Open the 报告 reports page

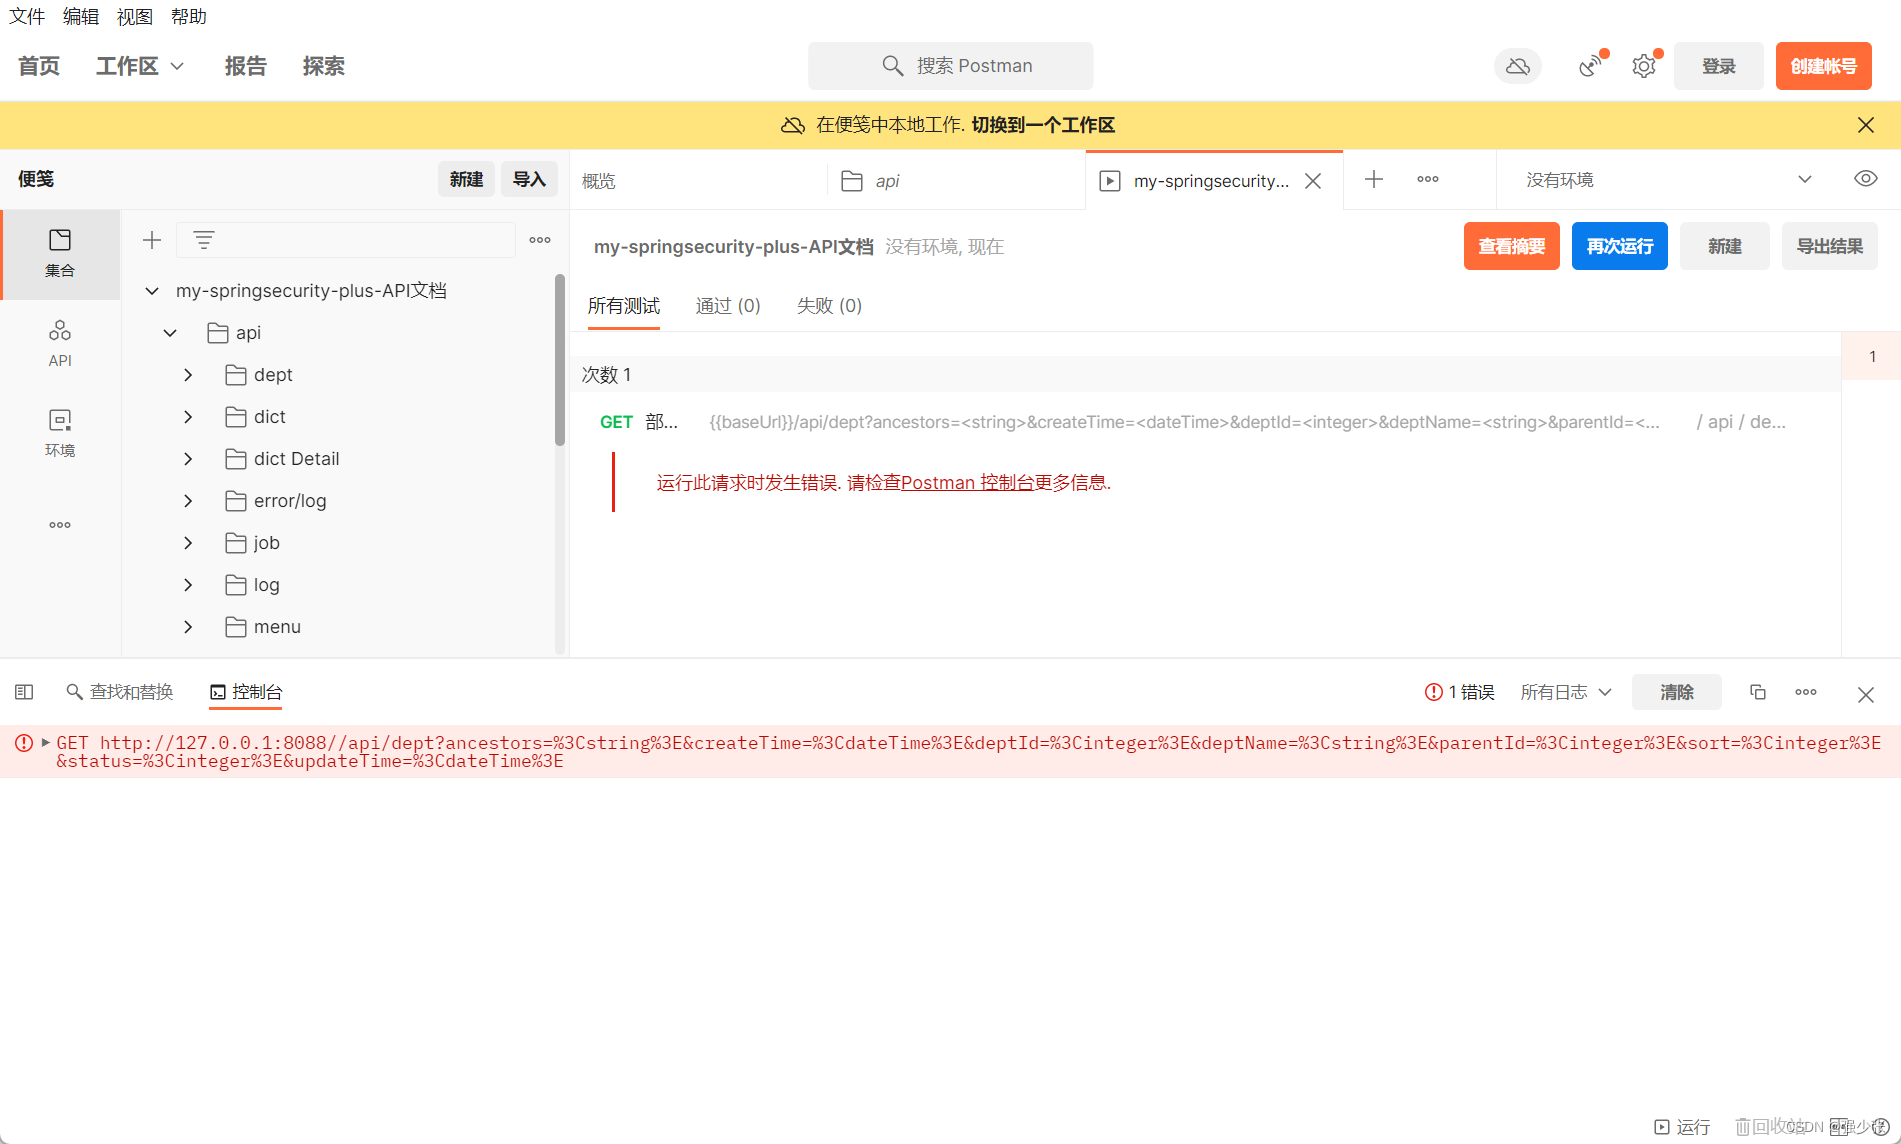click(x=246, y=66)
